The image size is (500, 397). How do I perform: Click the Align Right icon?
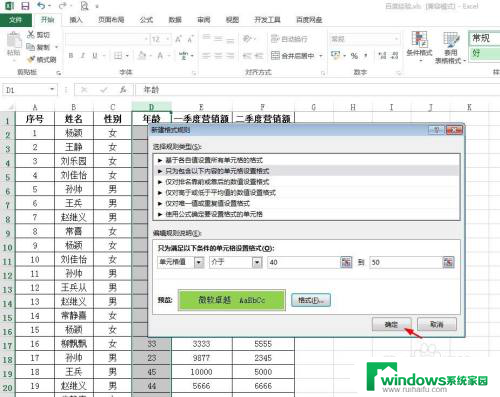(x=230, y=55)
